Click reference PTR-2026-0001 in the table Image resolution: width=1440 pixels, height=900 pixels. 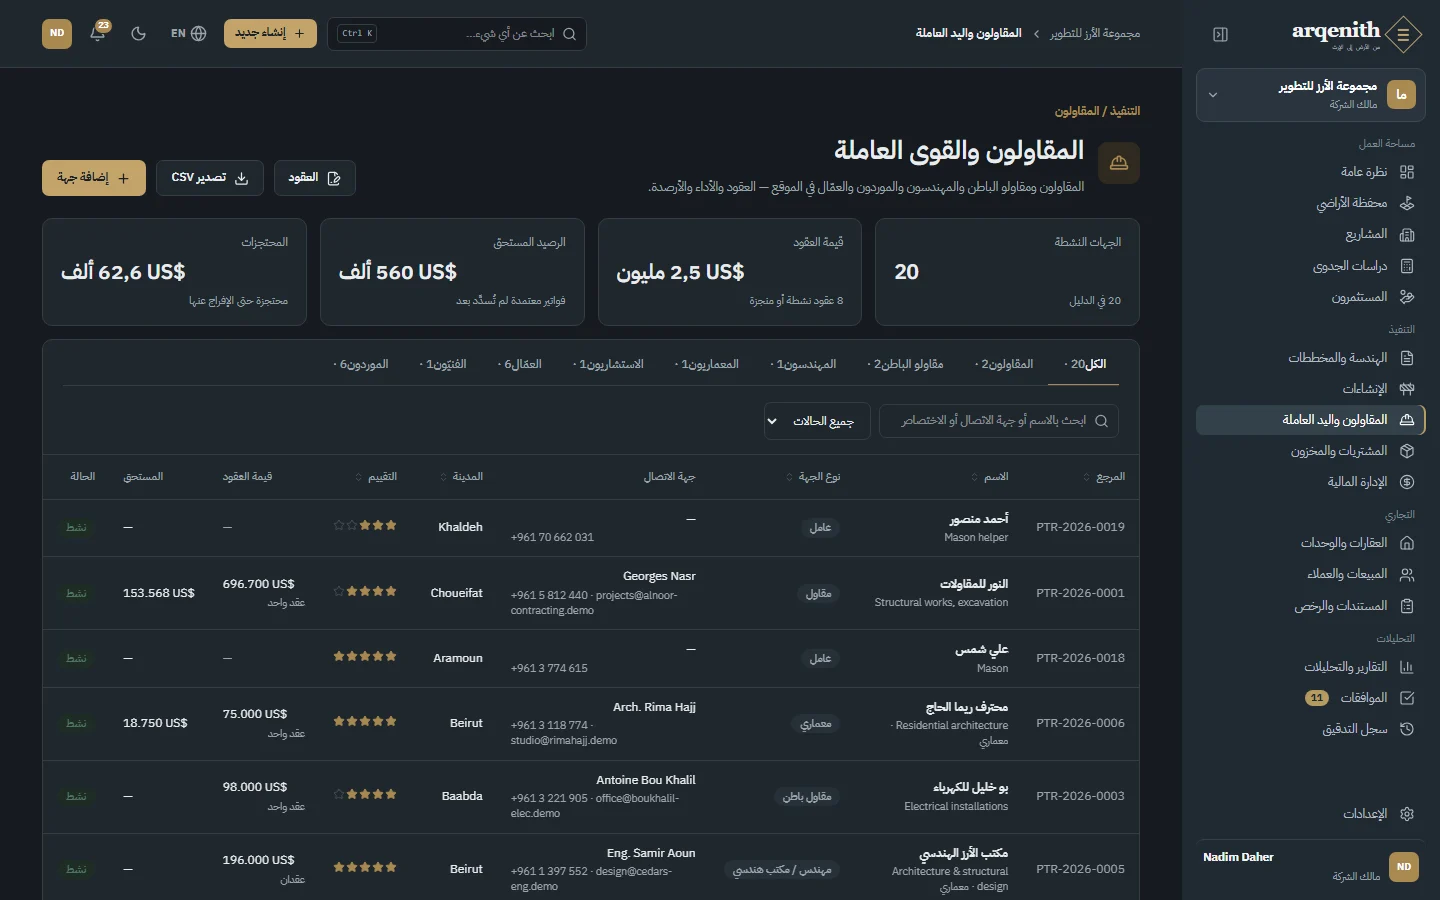[1080, 593]
